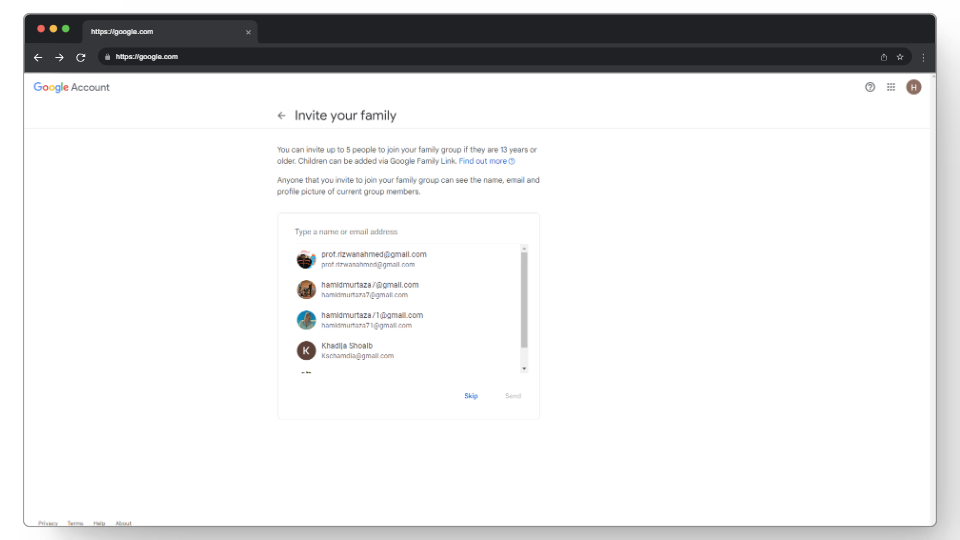
Task: Click the lock icon in the address bar
Action: coord(108,57)
